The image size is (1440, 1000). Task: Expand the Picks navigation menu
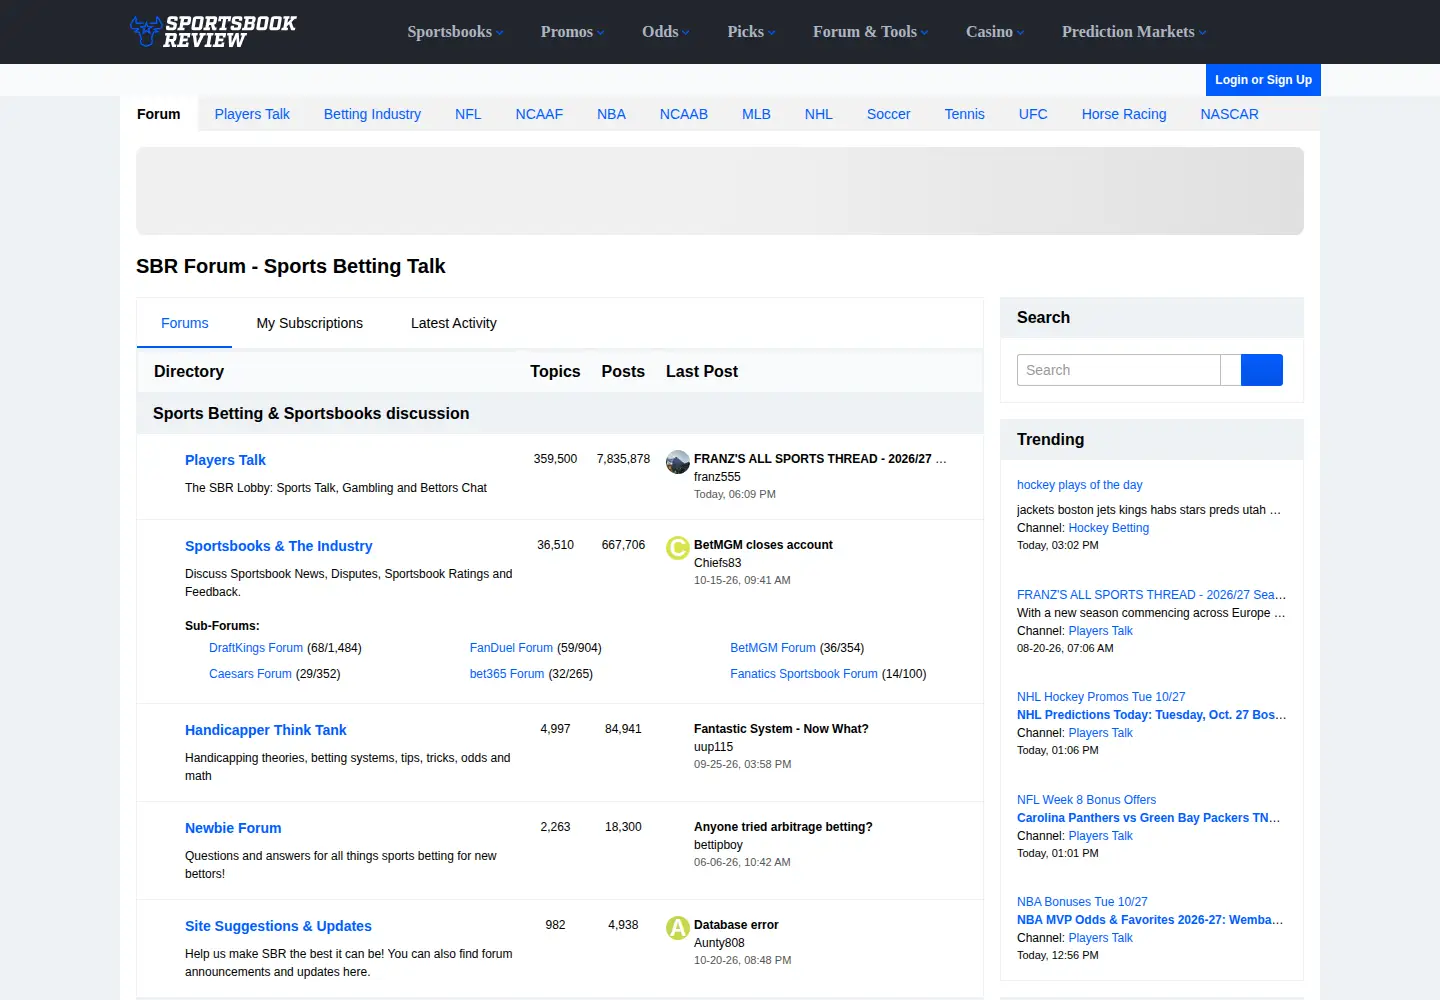coord(751,32)
